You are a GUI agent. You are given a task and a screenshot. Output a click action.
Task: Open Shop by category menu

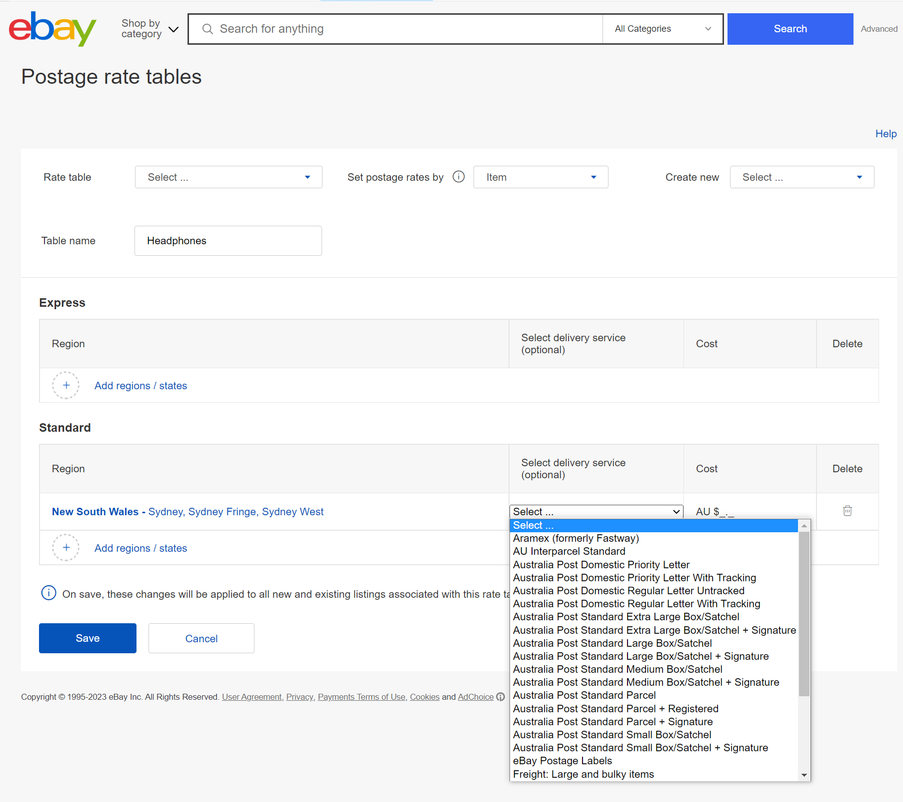coord(150,28)
